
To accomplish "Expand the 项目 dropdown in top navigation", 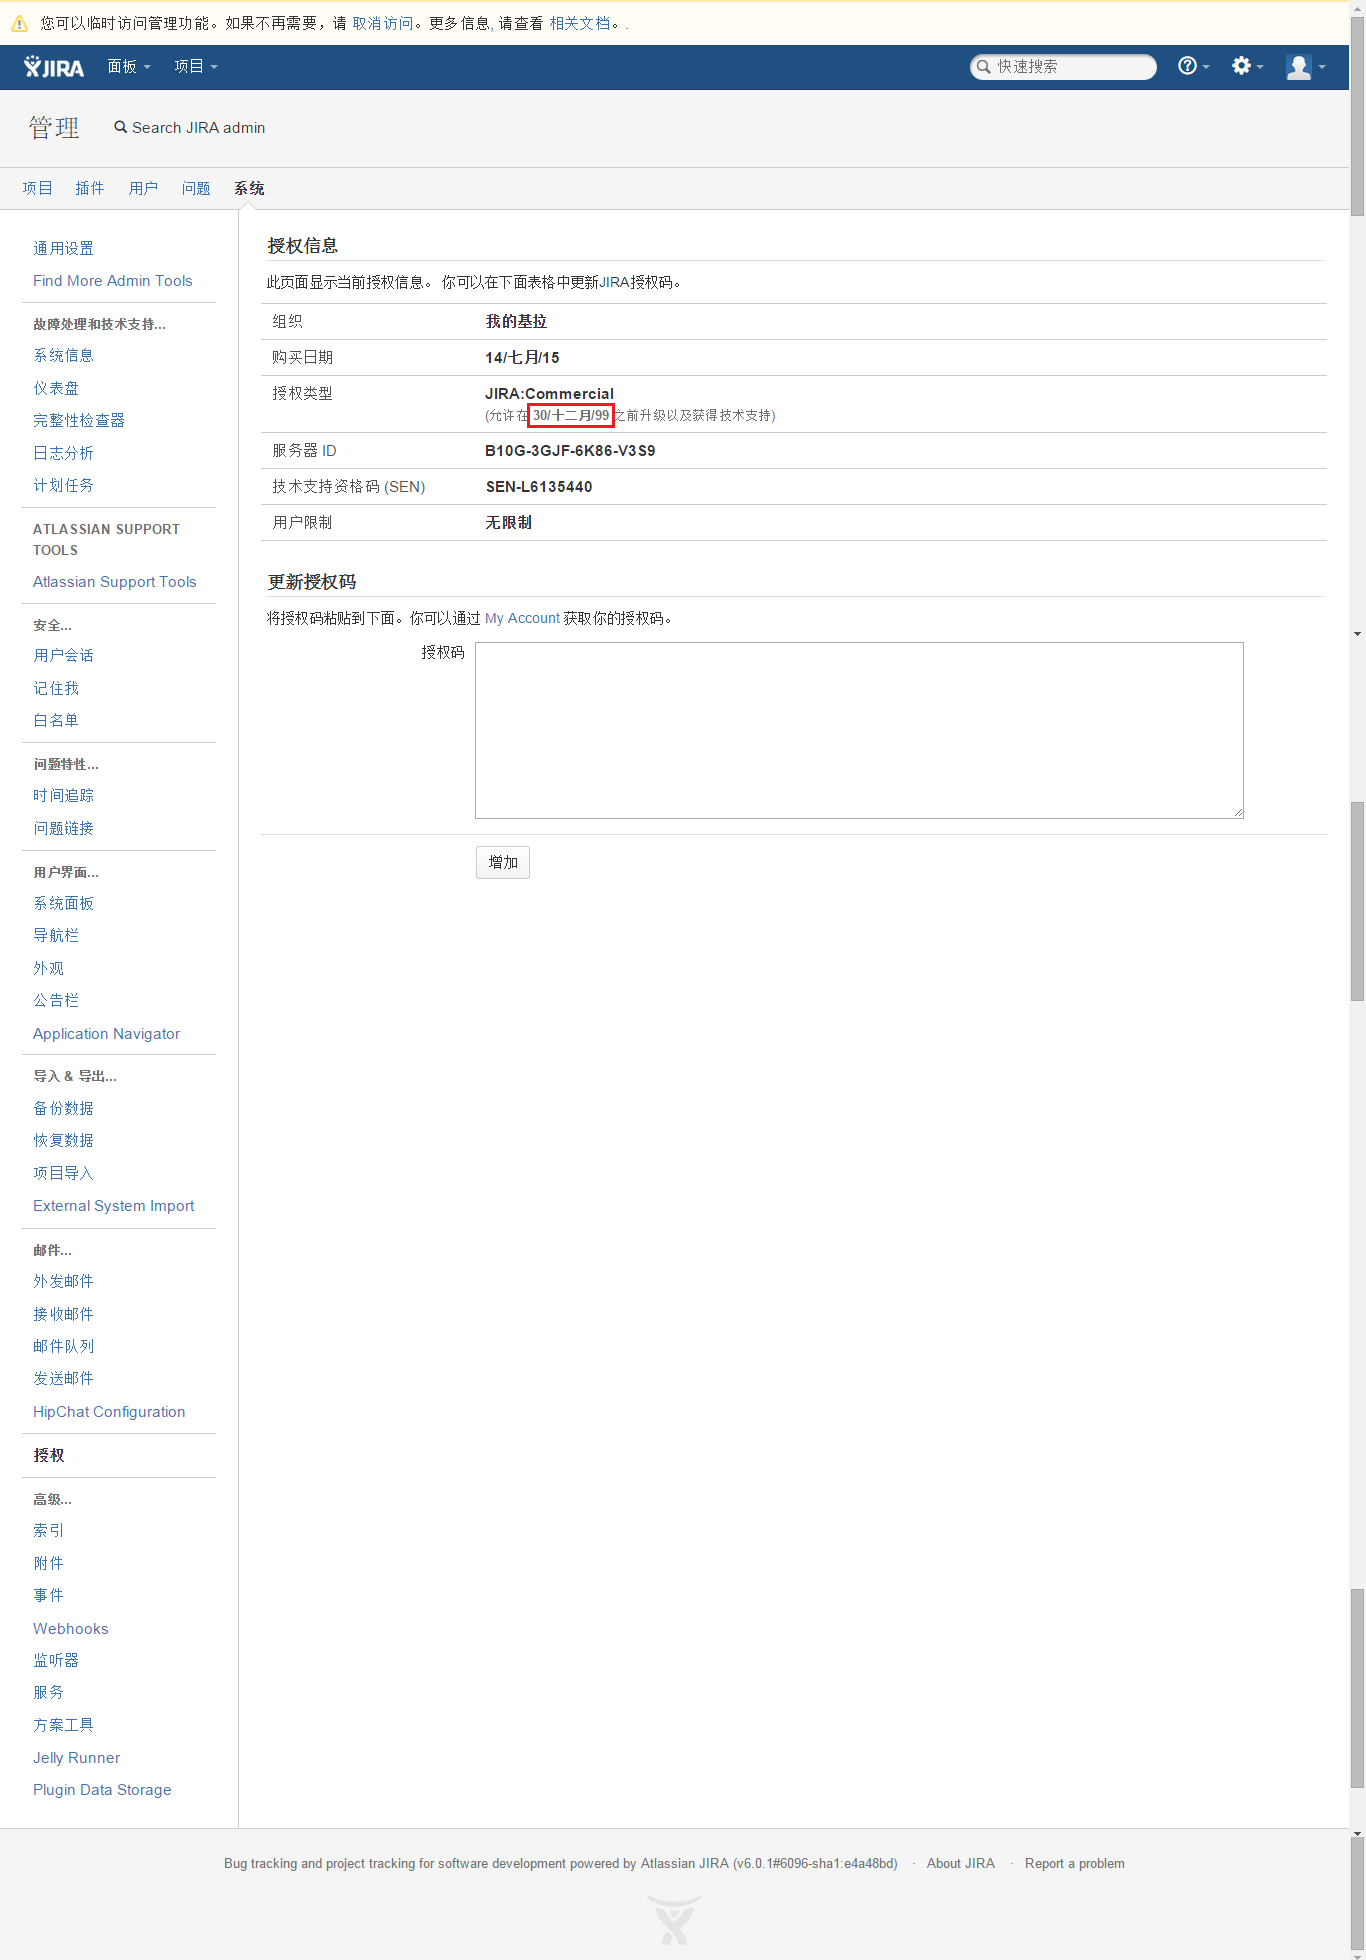I will (x=195, y=67).
